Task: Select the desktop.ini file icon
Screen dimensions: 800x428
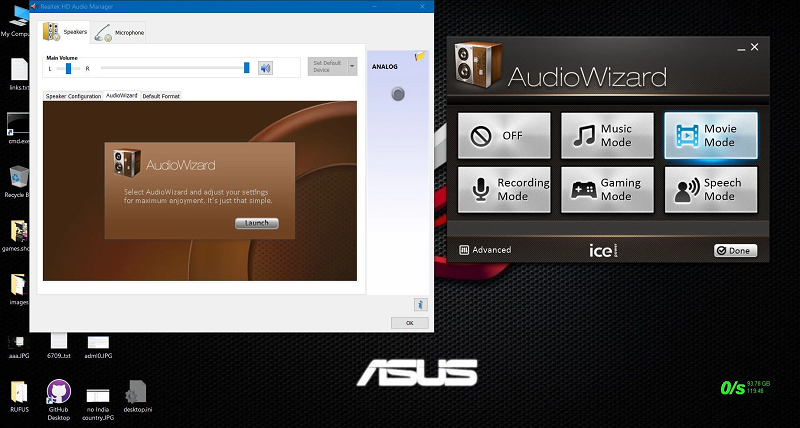Action: pyautogui.click(x=138, y=396)
